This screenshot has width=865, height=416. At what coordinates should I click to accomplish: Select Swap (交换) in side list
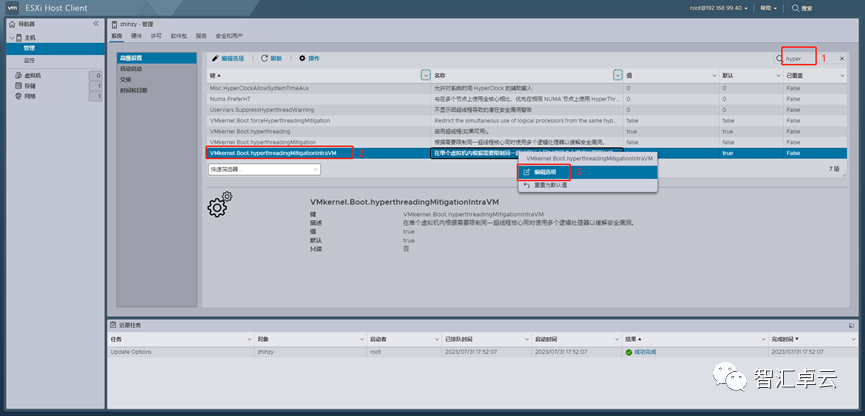click(157, 79)
